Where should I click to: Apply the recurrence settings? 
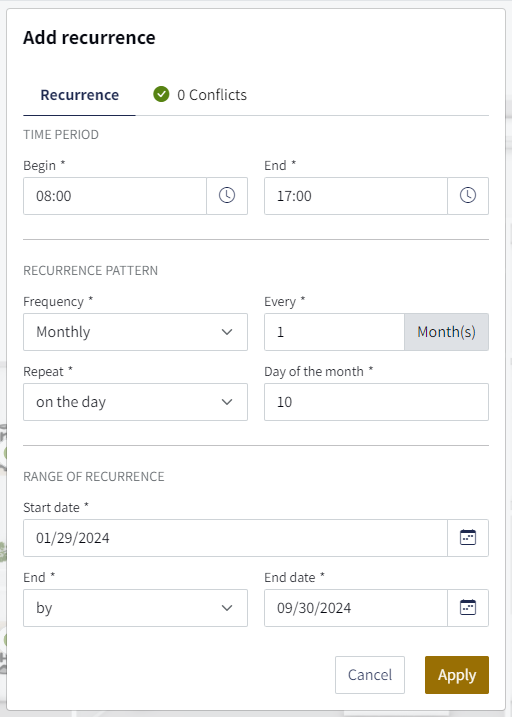coord(457,675)
